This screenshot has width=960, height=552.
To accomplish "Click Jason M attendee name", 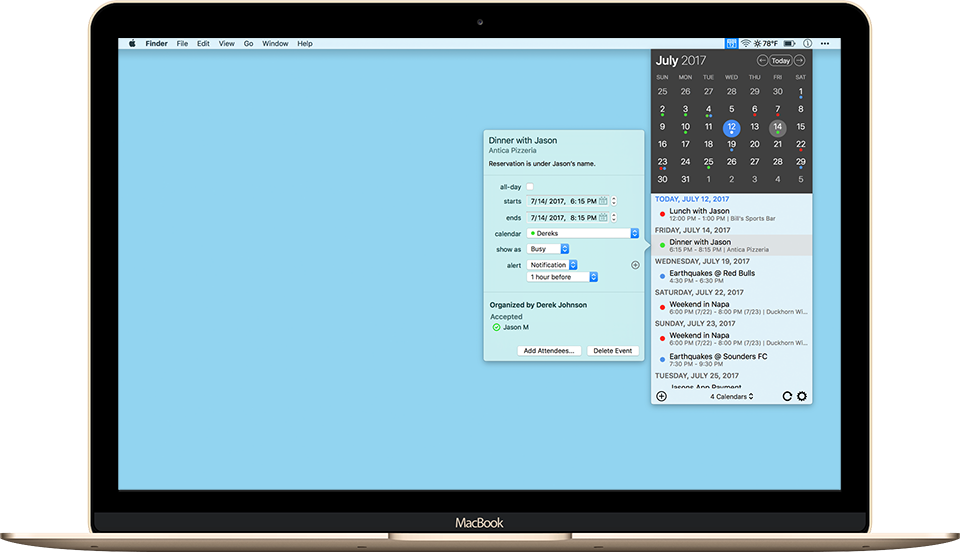I will [516, 327].
